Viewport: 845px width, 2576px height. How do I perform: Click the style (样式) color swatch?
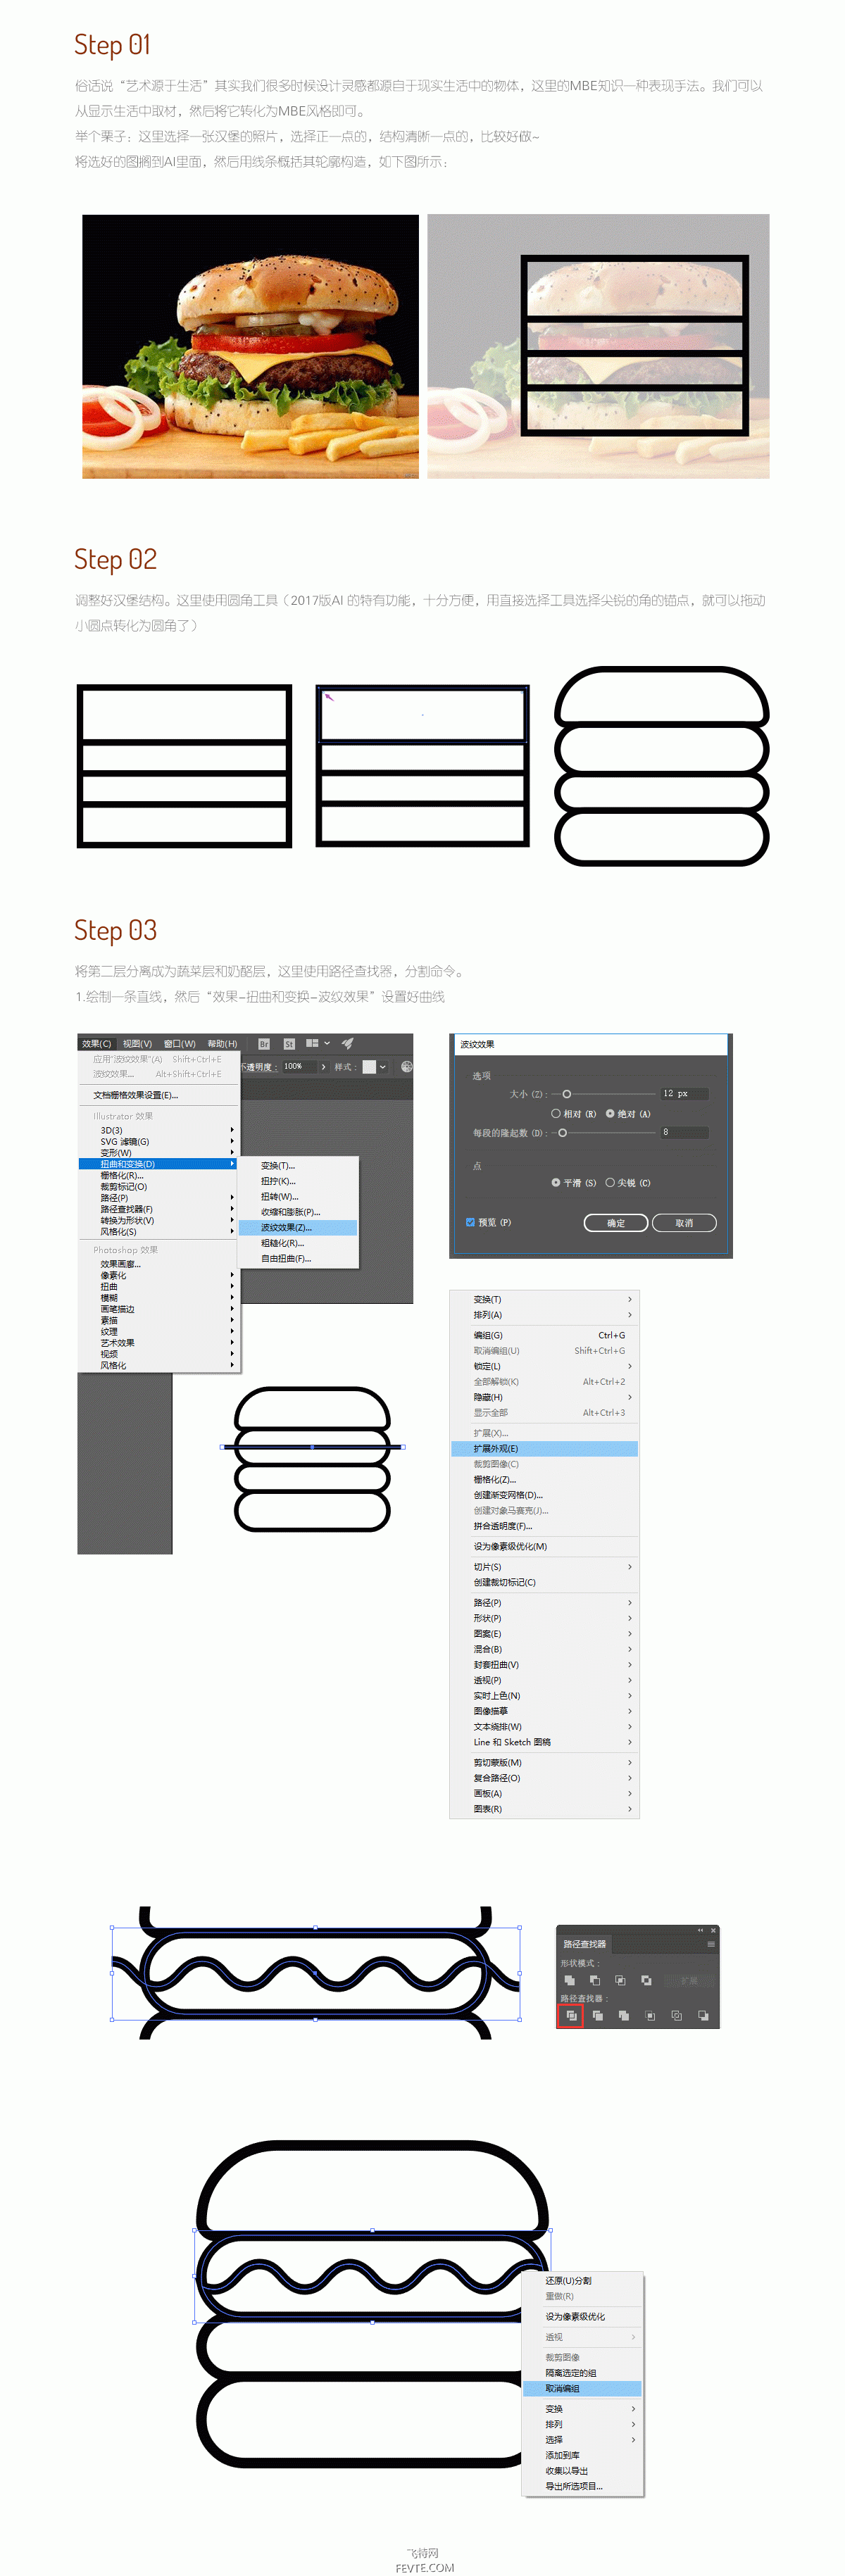369,1066
